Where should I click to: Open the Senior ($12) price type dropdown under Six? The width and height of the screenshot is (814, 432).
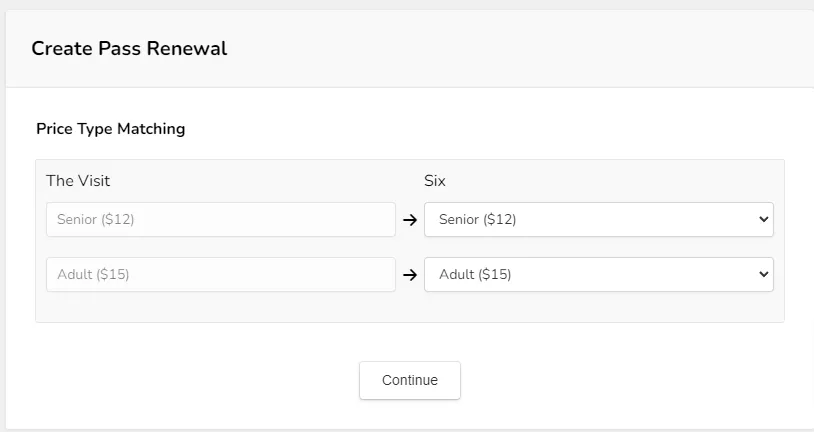point(599,220)
